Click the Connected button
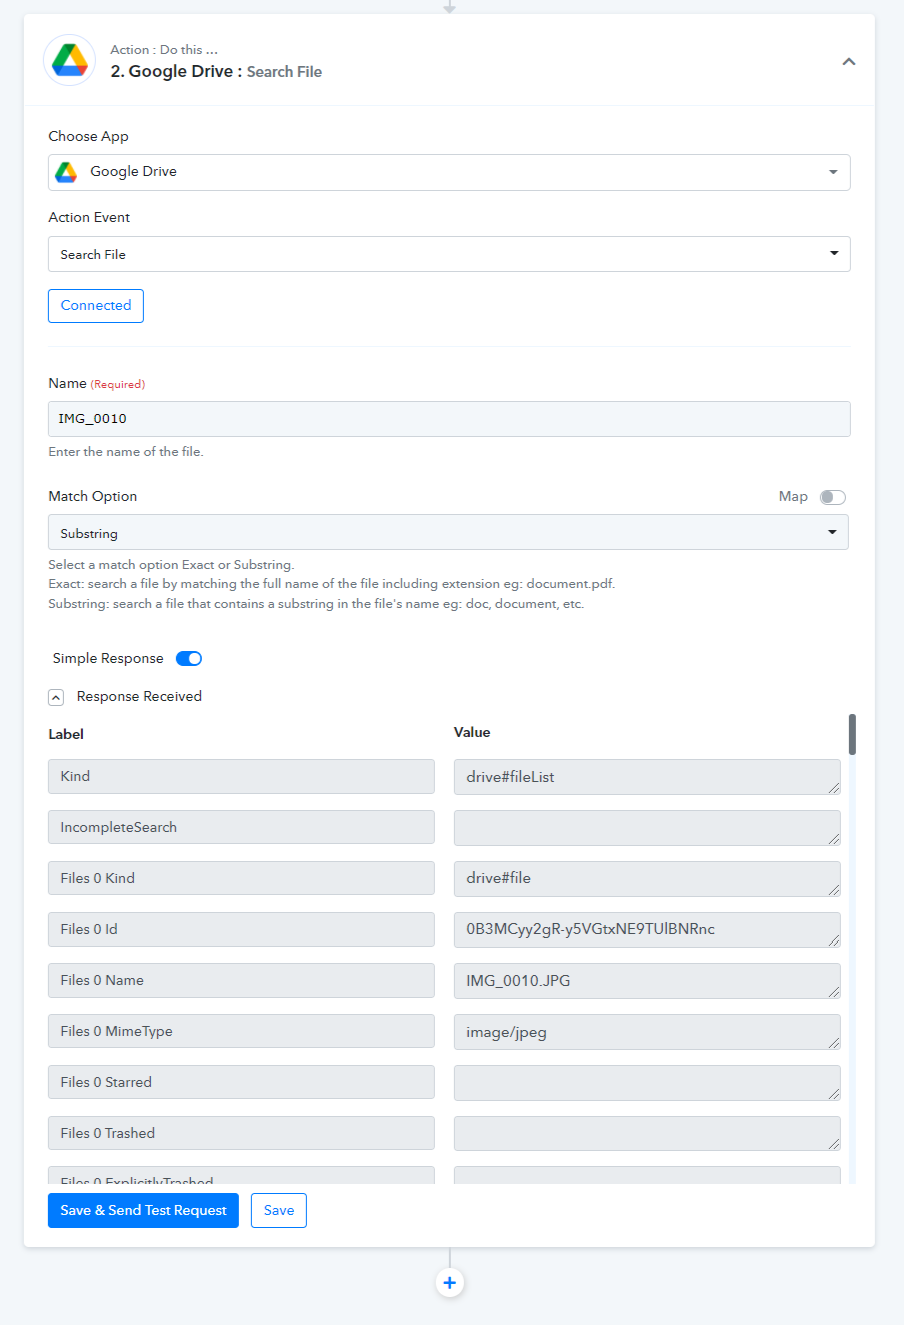904x1325 pixels. click(96, 306)
